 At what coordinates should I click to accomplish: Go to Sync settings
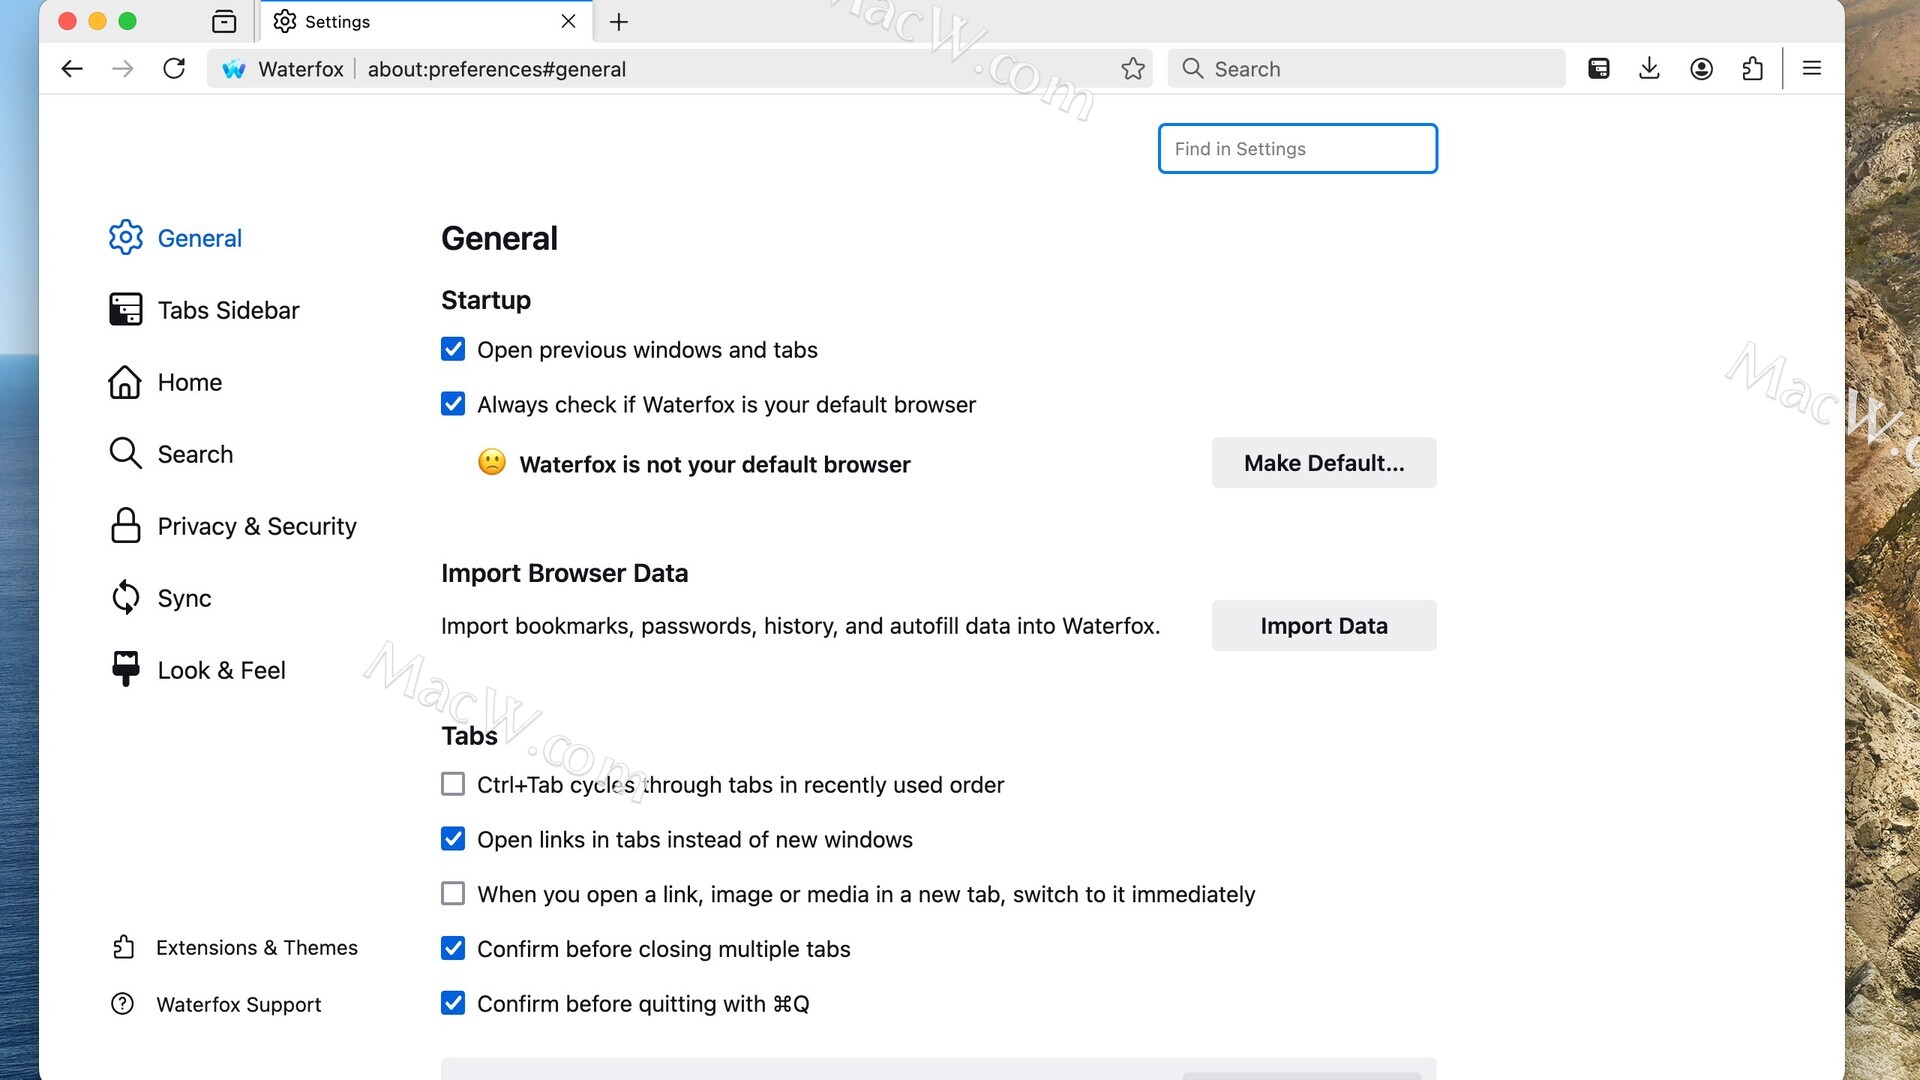pos(184,598)
